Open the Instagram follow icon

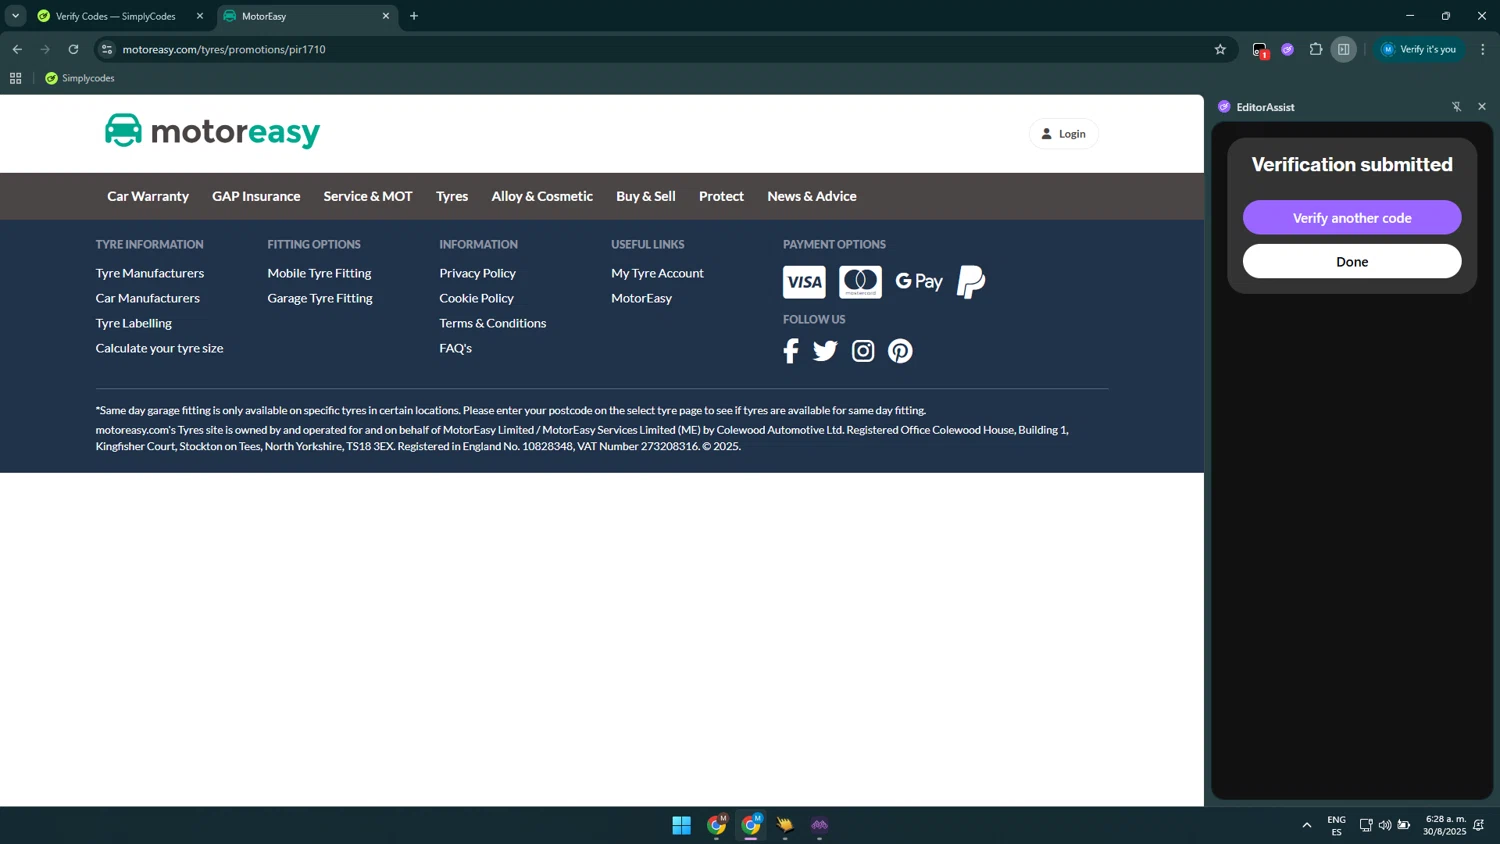(x=863, y=351)
